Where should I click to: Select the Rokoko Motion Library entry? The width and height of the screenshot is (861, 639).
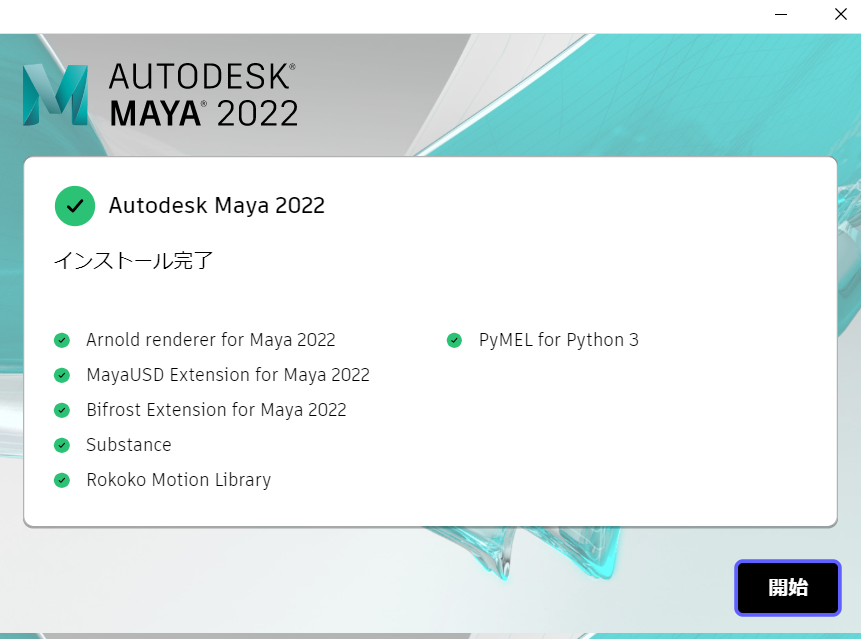pyautogui.click(x=178, y=479)
